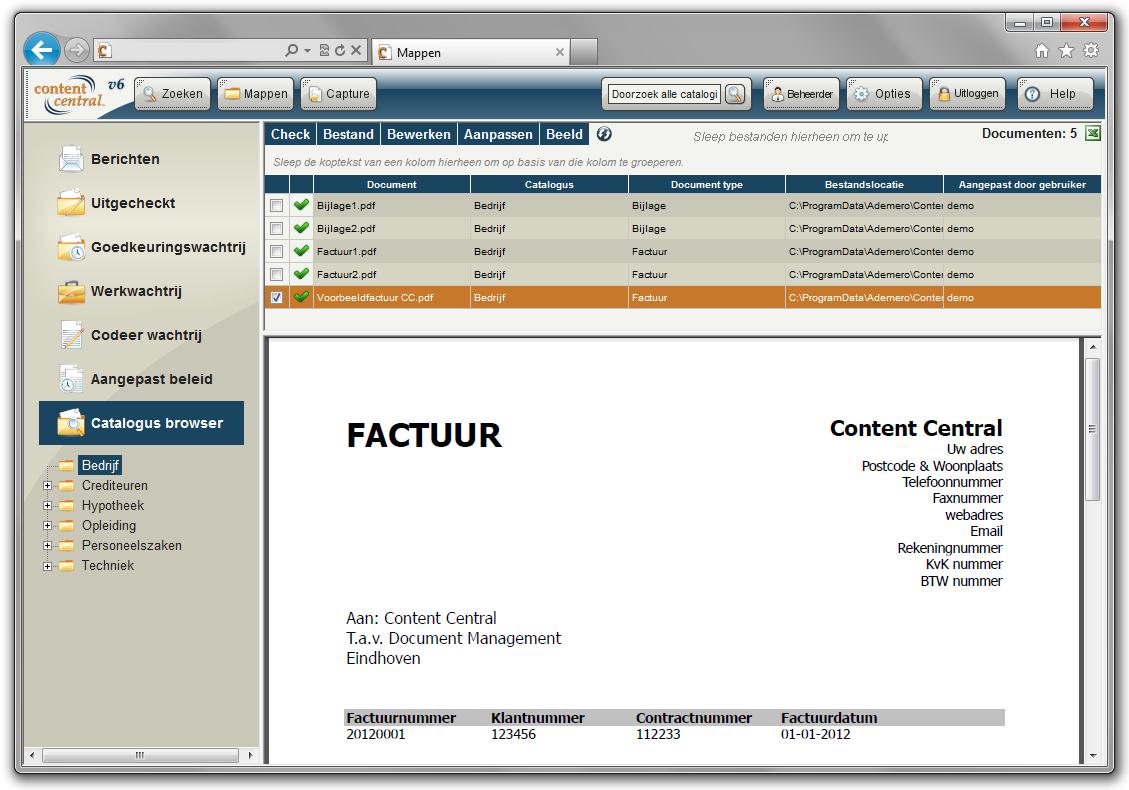1129x790 pixels.
Task: Check the box for Factuur2.pdf
Action: (x=276, y=275)
